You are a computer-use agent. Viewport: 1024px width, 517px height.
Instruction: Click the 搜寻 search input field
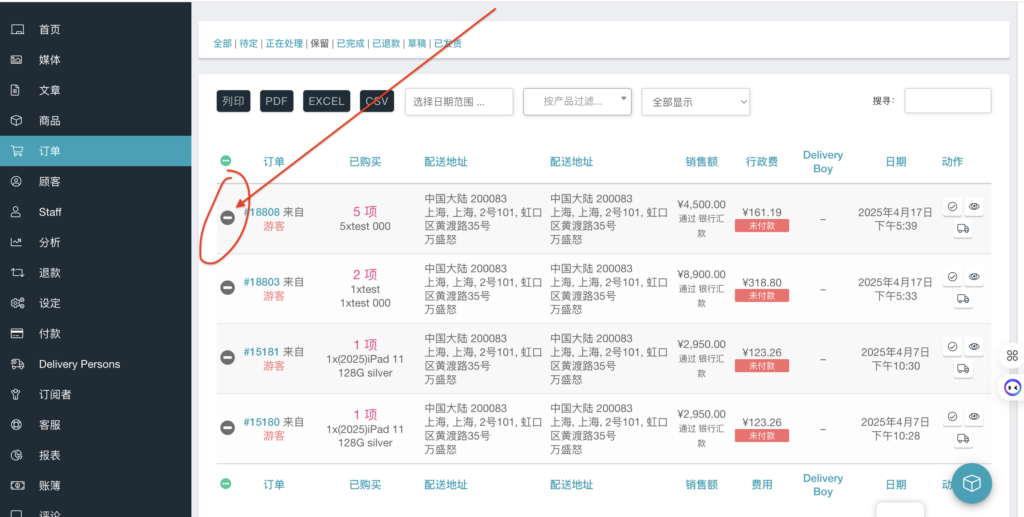coord(947,101)
